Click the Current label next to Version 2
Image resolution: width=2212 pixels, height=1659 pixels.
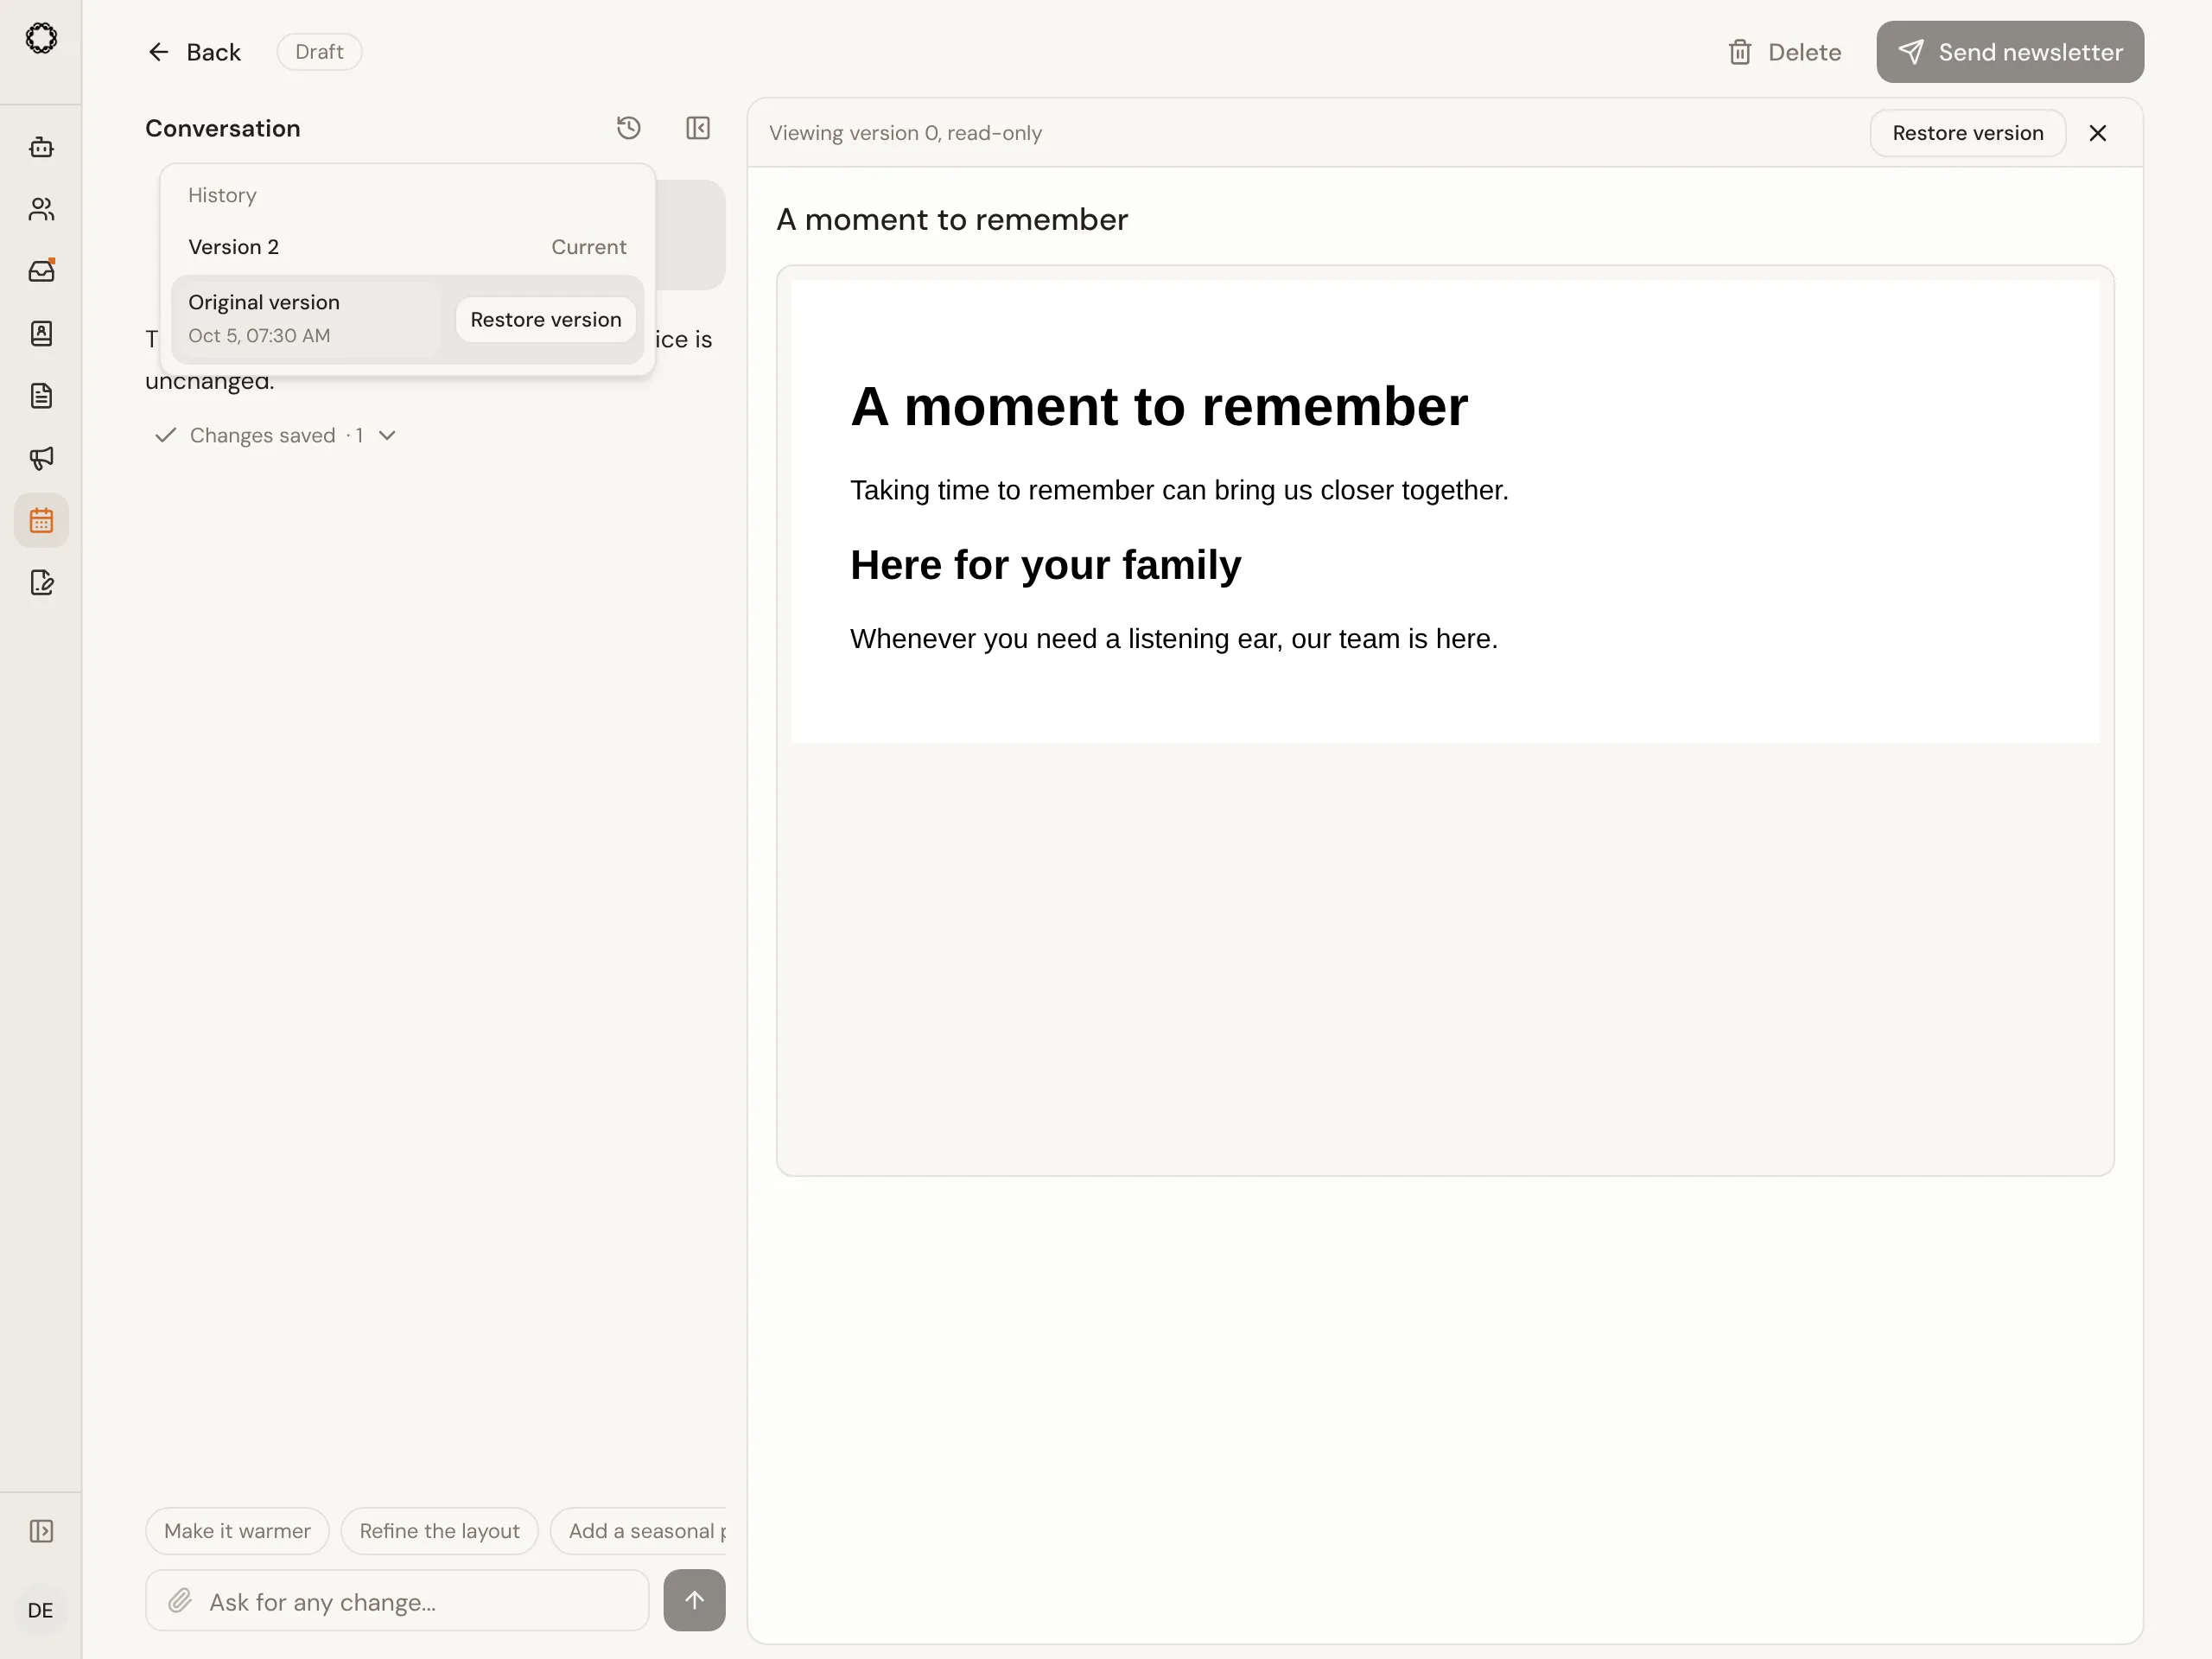[x=588, y=247]
